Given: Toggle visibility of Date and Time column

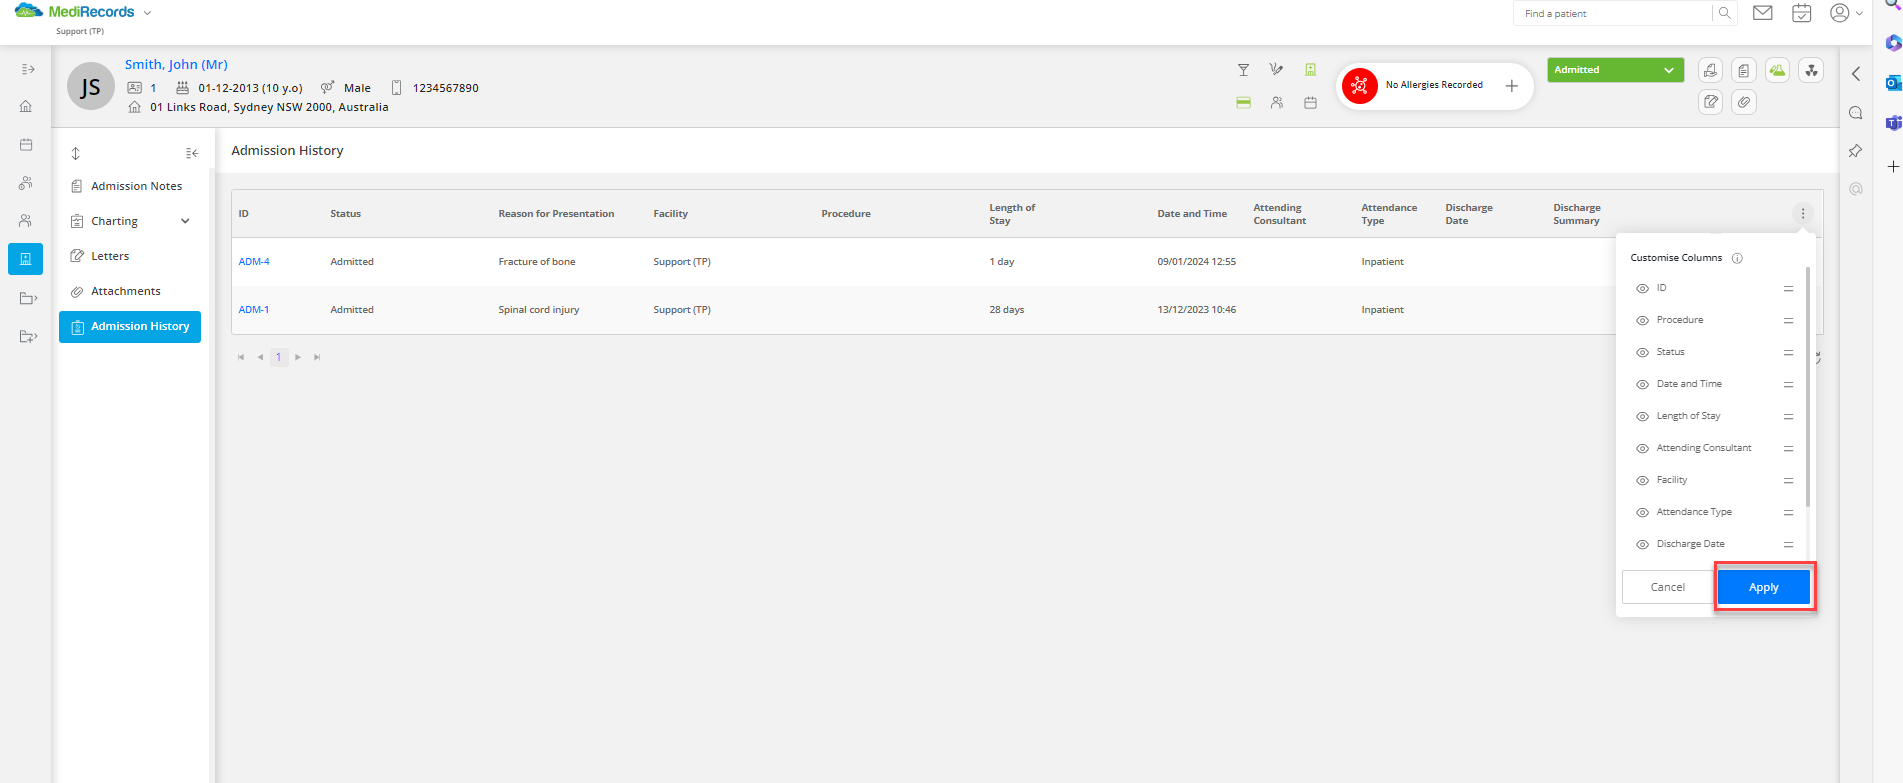Looking at the screenshot, I should click(x=1642, y=384).
